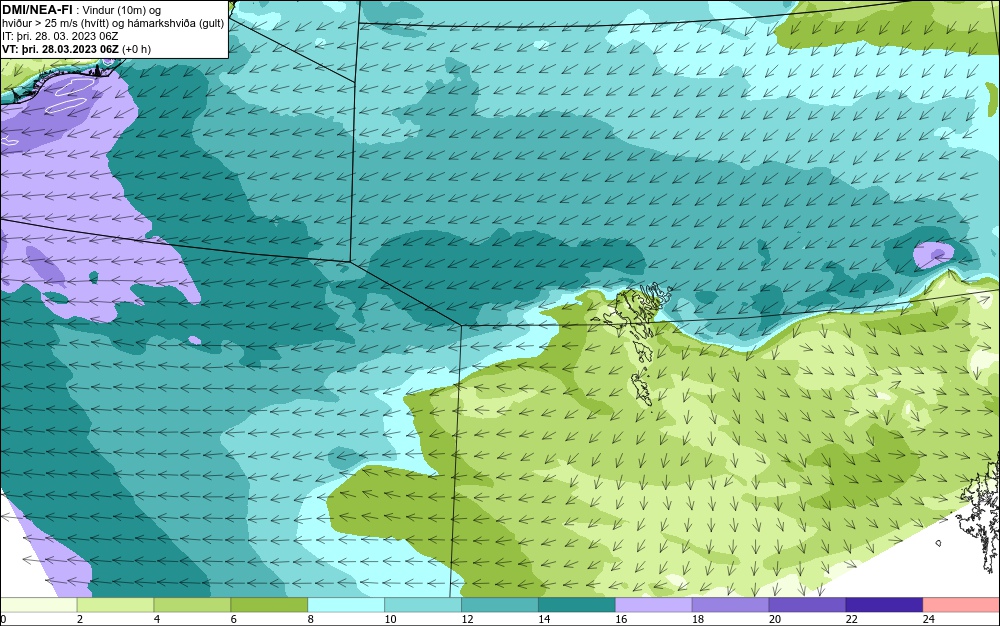Click the 14–16 m/s dark teal legend swatch
The height and width of the screenshot is (626, 1000).
[x=577, y=605]
